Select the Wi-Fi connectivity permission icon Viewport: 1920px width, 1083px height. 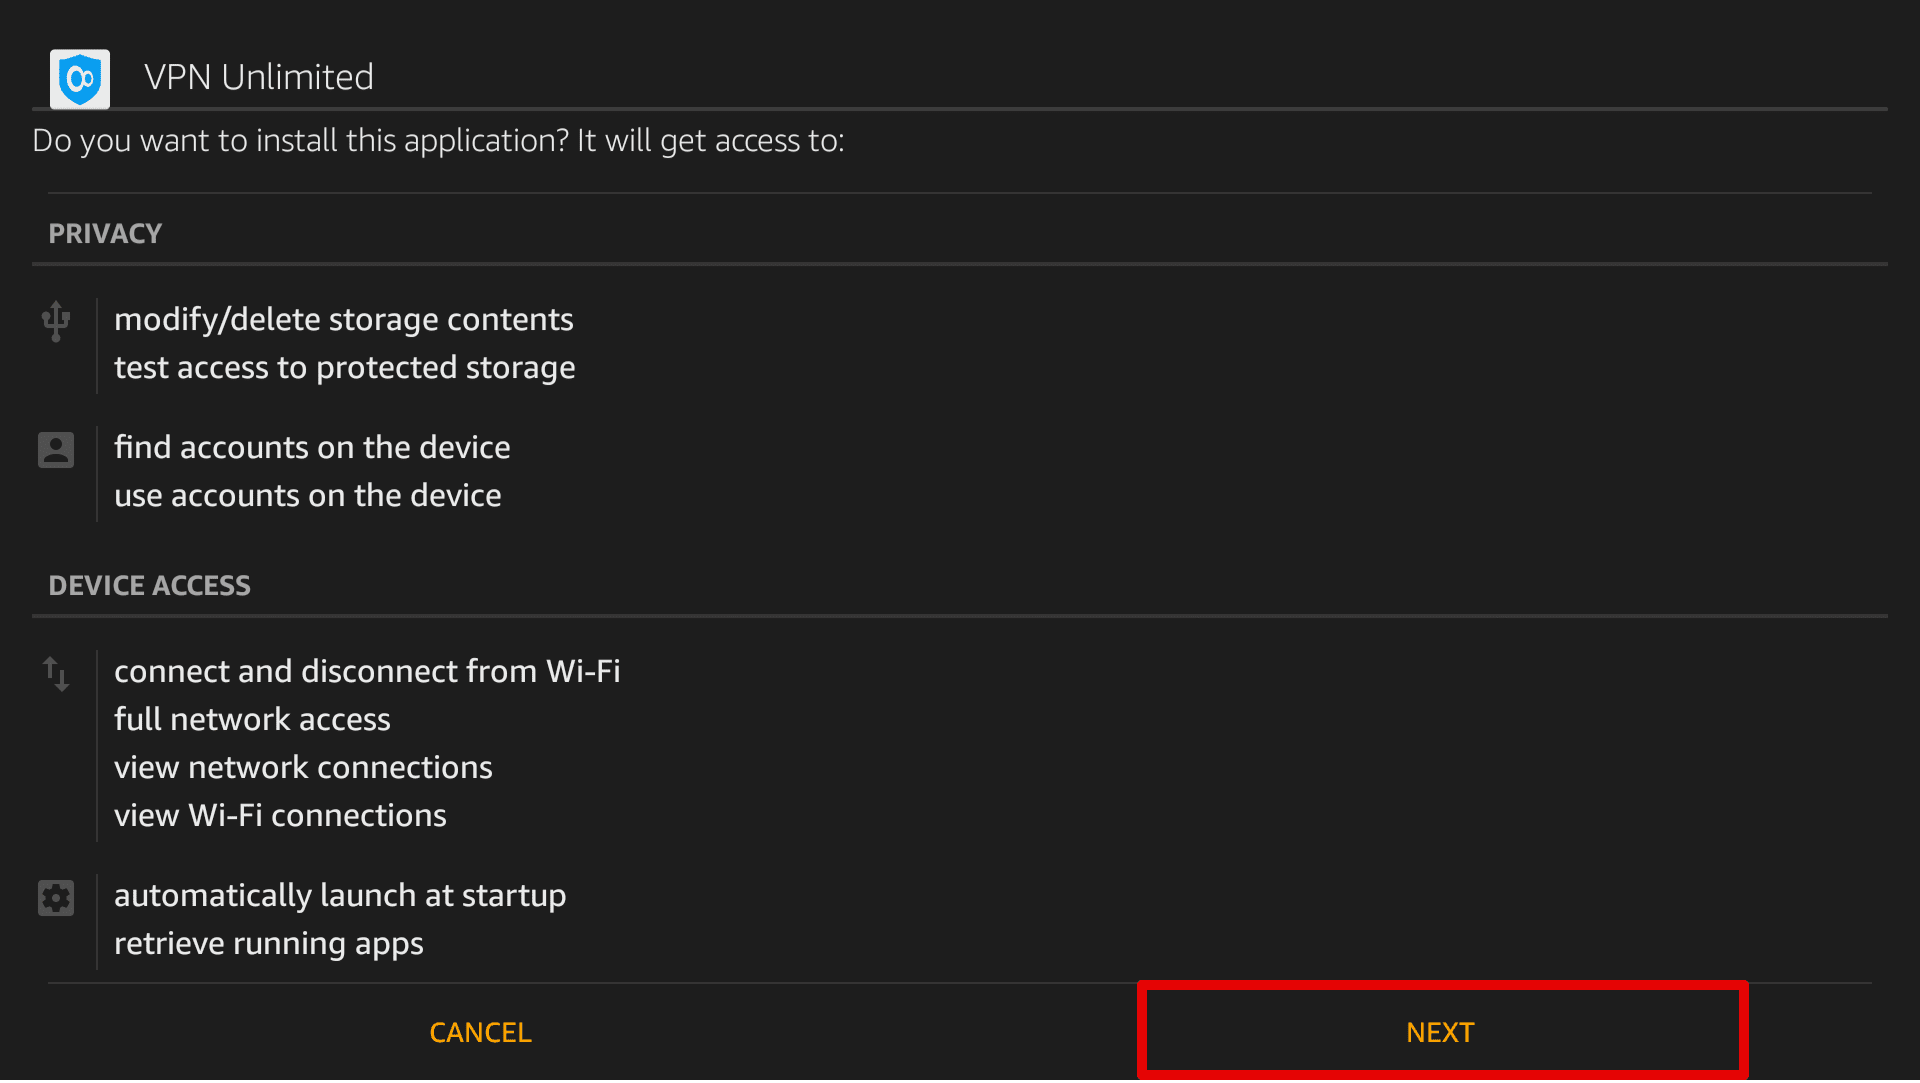56,673
